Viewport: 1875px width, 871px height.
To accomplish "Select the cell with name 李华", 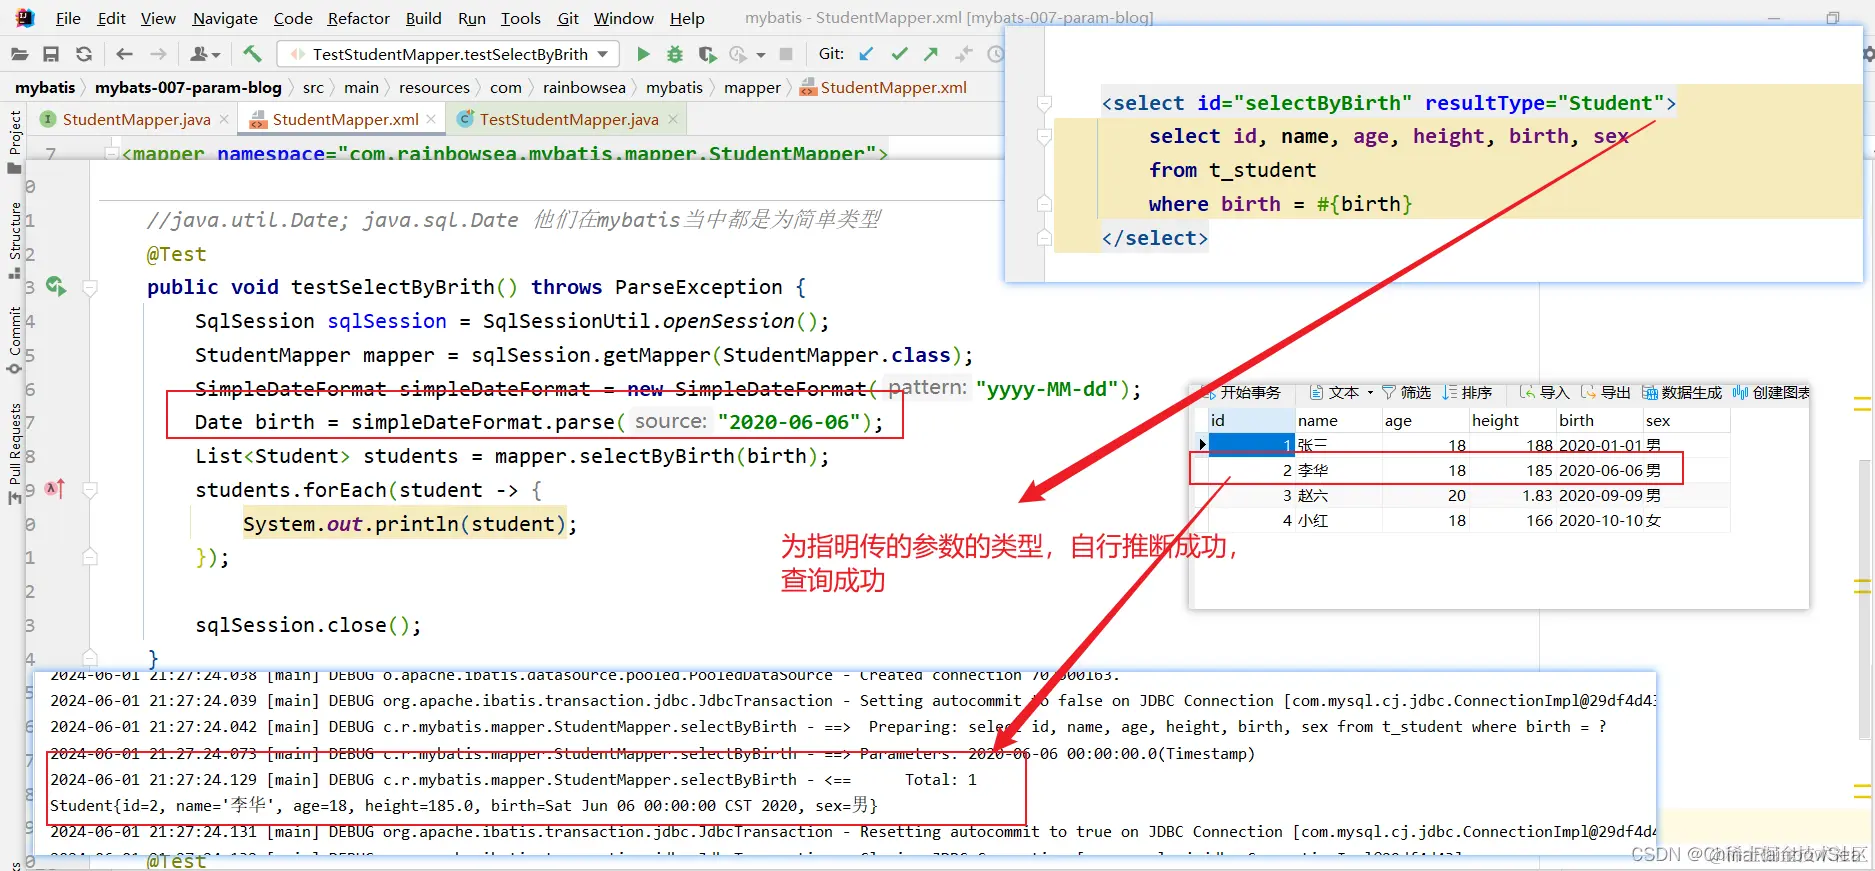I will 1338,470.
